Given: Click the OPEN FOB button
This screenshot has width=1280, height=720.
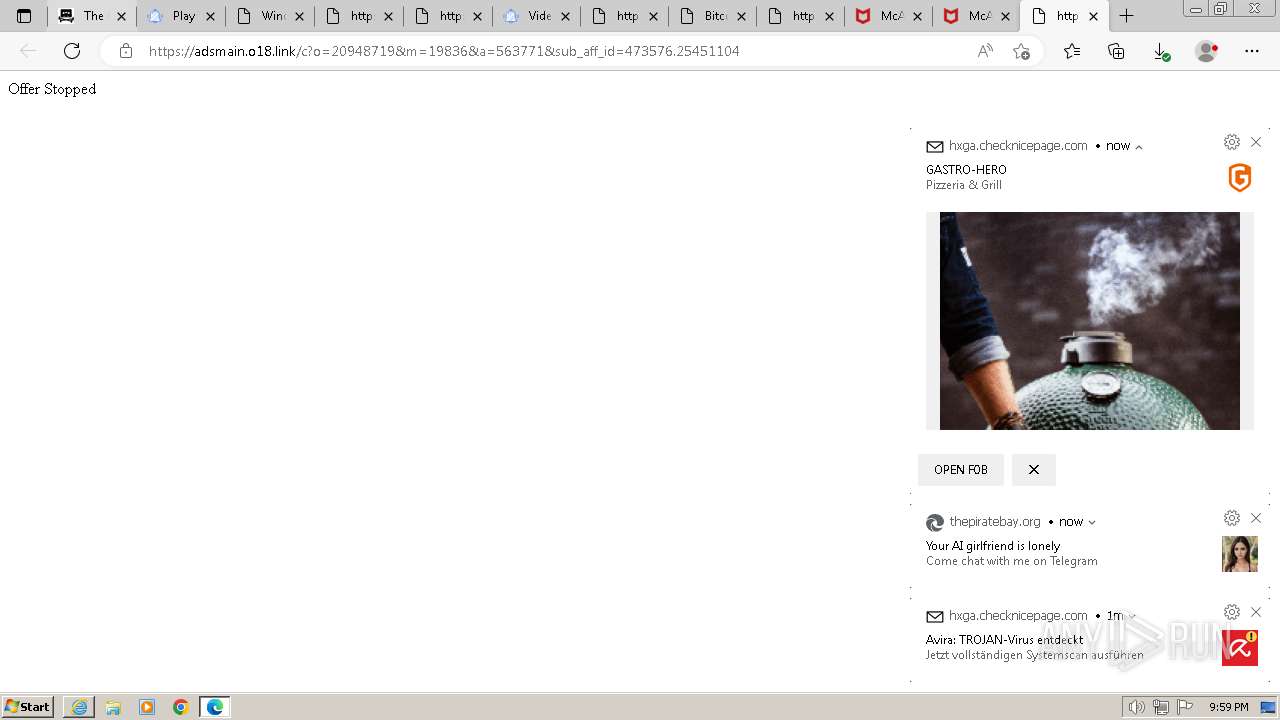Looking at the screenshot, I should tap(961, 470).
